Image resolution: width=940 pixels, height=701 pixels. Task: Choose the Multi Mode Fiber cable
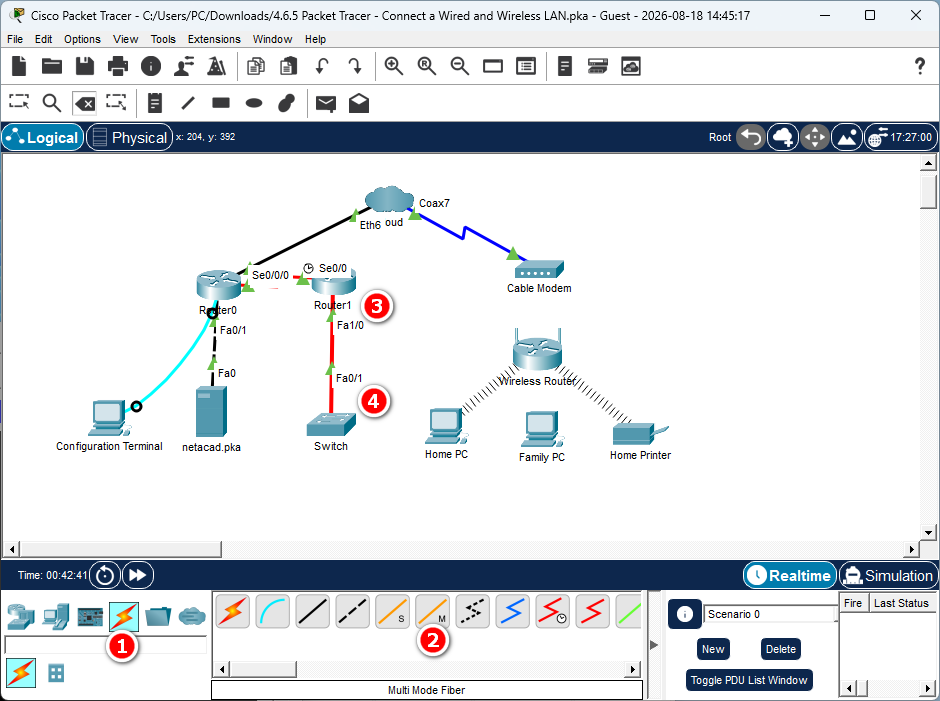point(432,611)
